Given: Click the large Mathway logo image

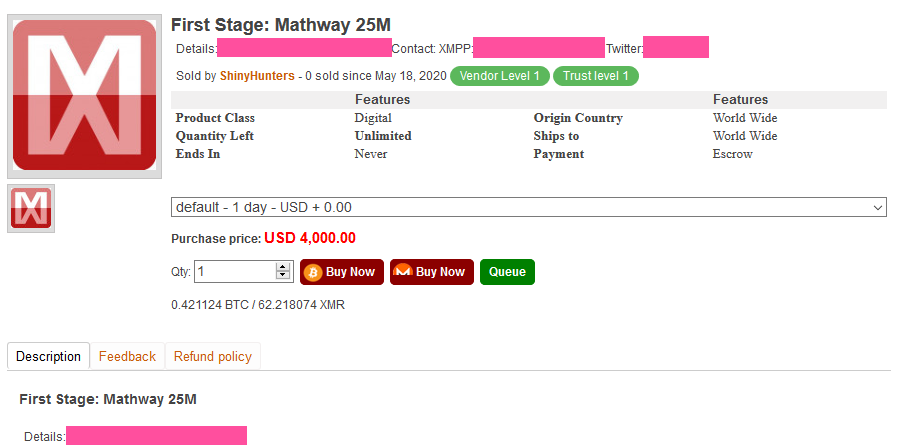Looking at the screenshot, I should point(84,97).
